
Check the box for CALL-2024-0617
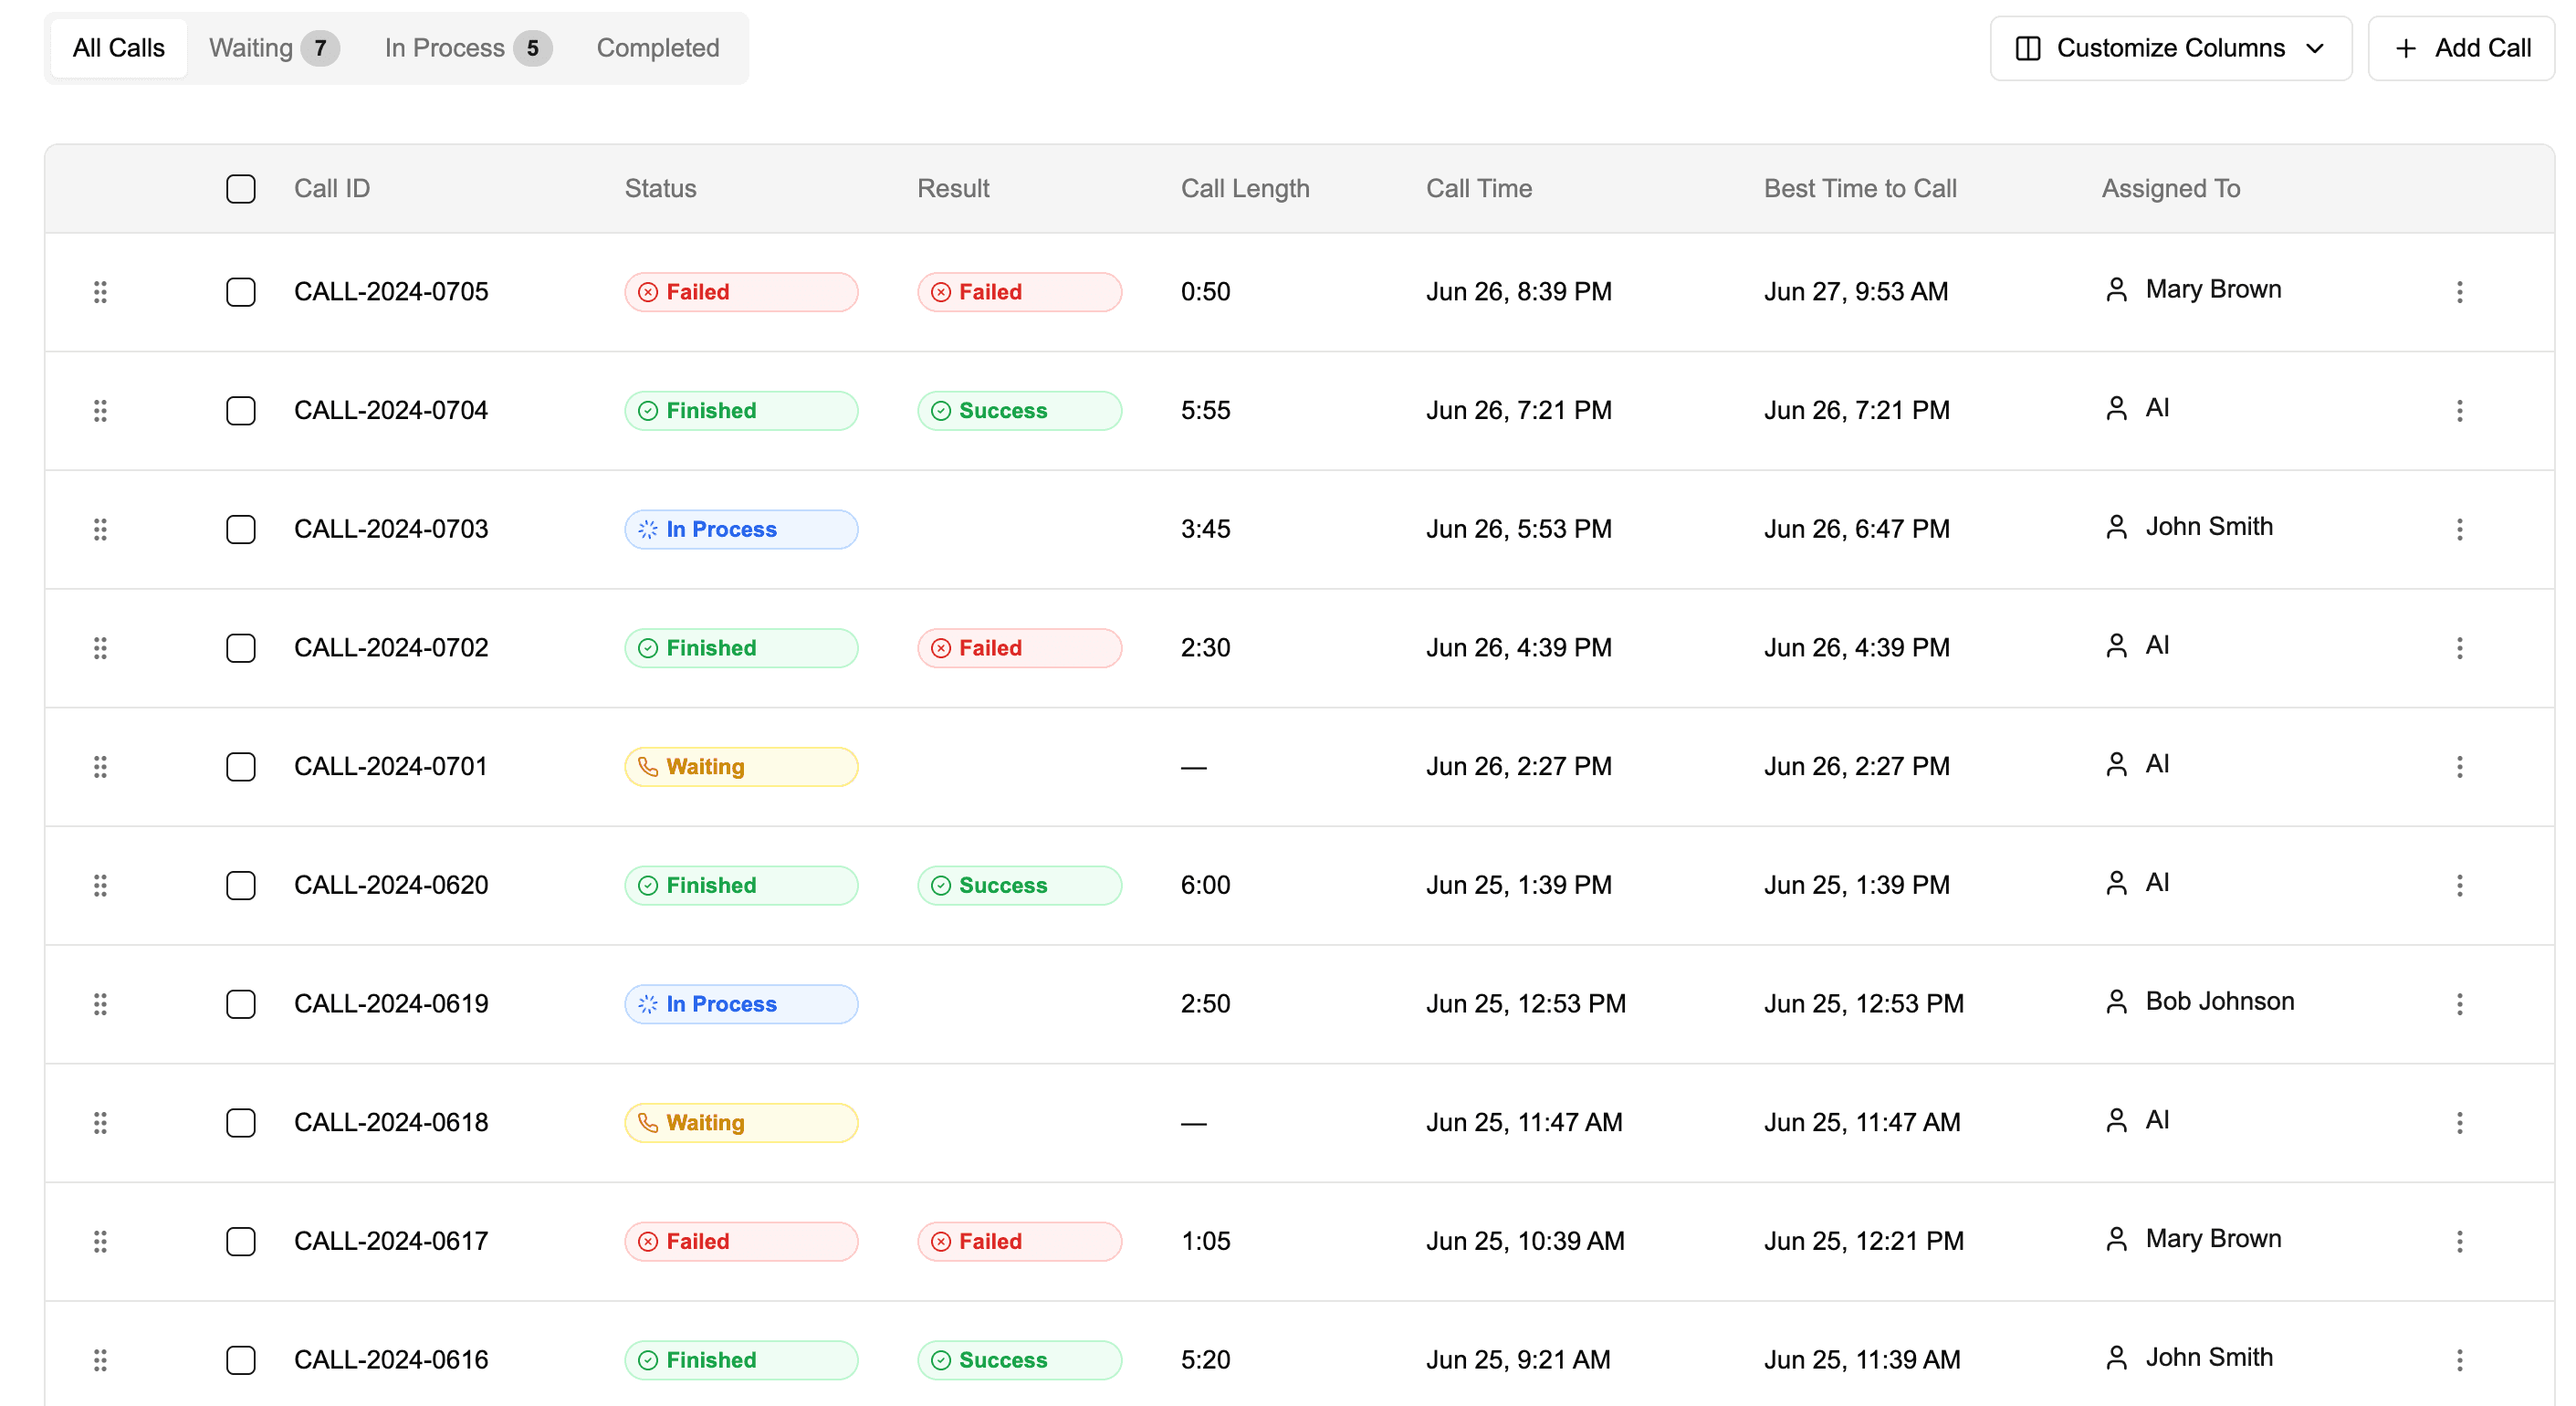click(x=241, y=1241)
